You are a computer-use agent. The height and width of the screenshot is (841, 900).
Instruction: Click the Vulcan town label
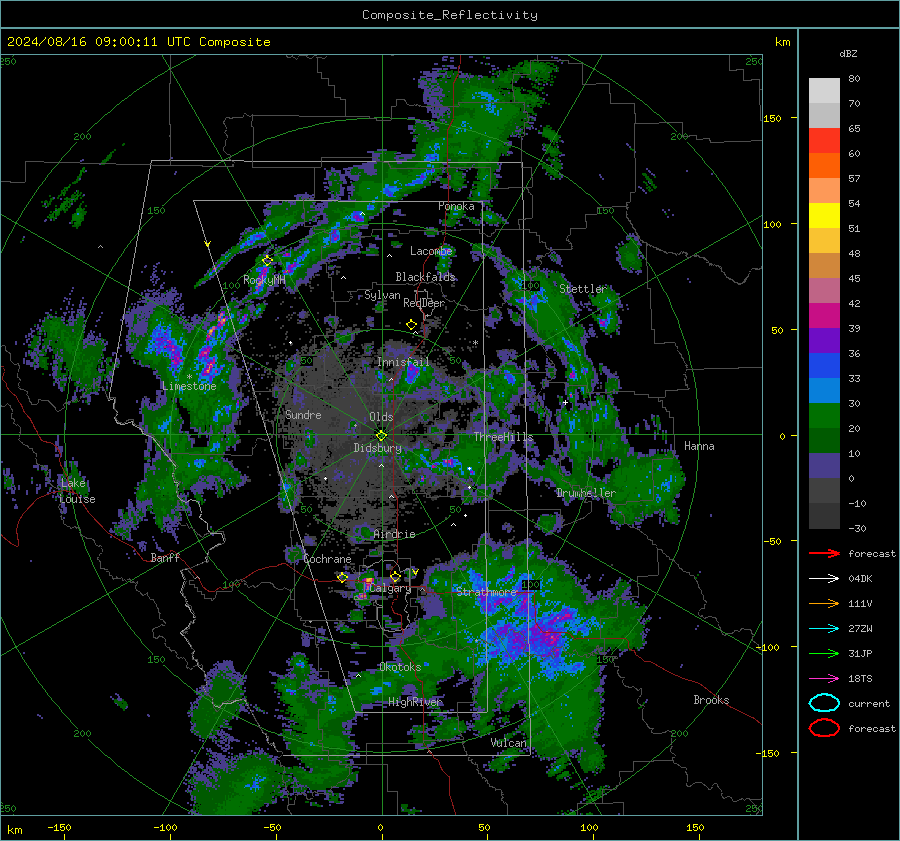tap(509, 743)
